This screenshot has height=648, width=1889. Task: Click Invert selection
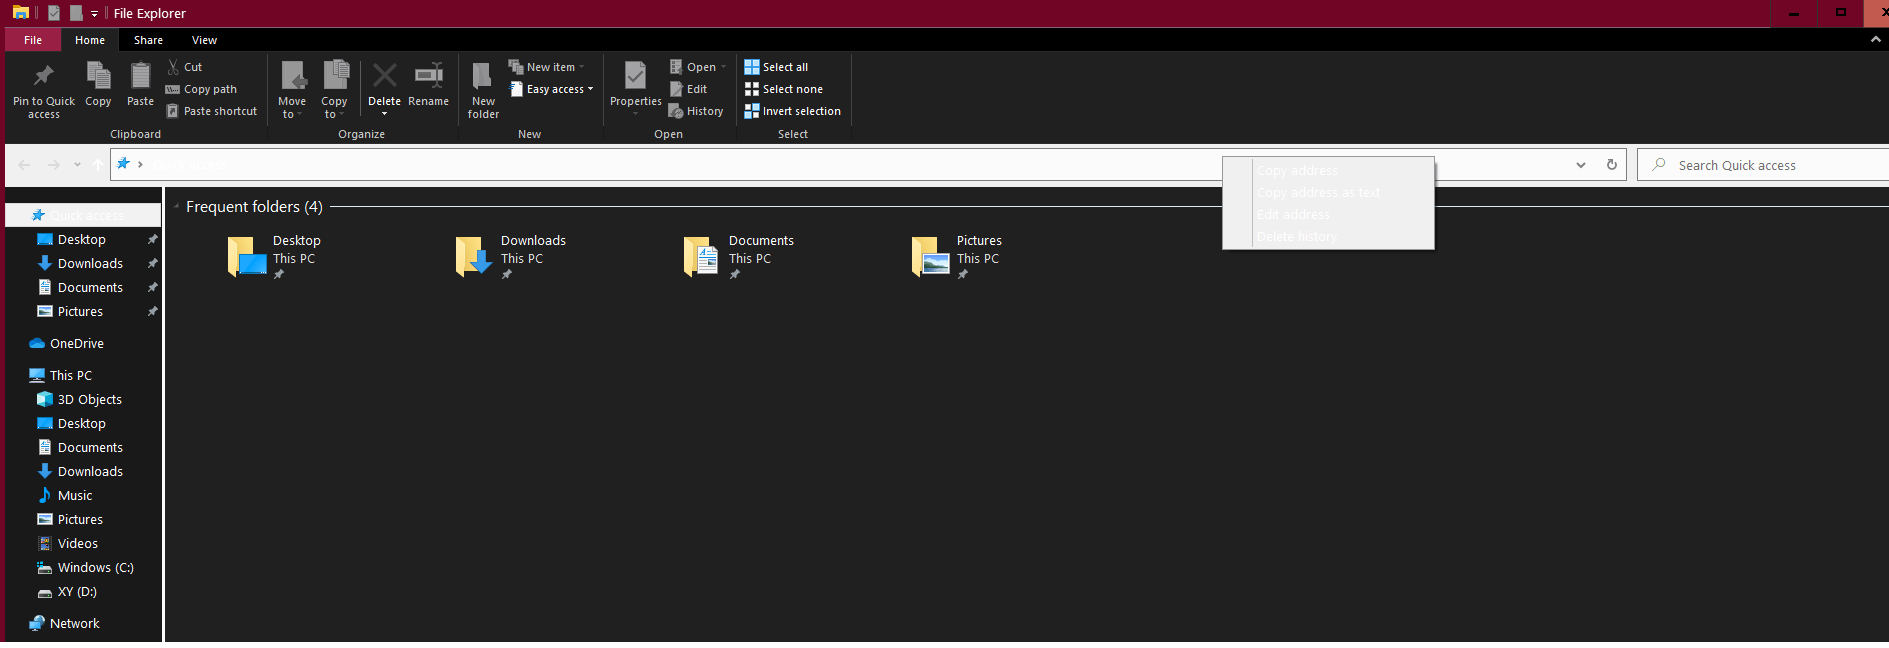[793, 111]
